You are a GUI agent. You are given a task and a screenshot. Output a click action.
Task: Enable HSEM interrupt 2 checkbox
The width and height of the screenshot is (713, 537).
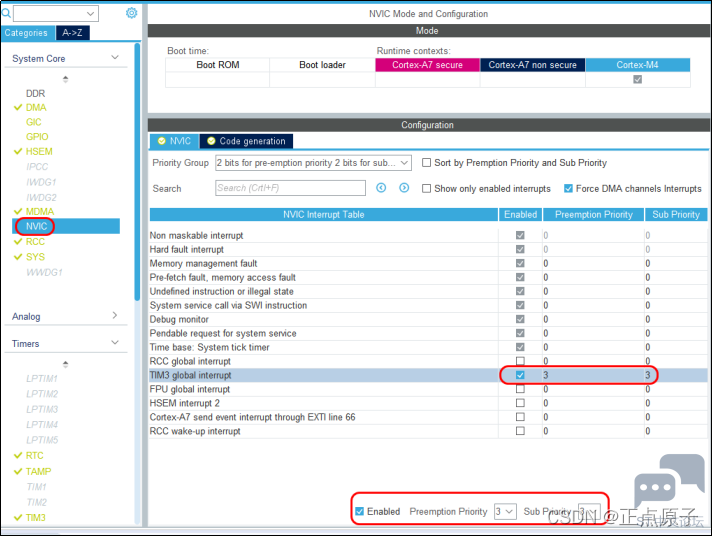520,403
